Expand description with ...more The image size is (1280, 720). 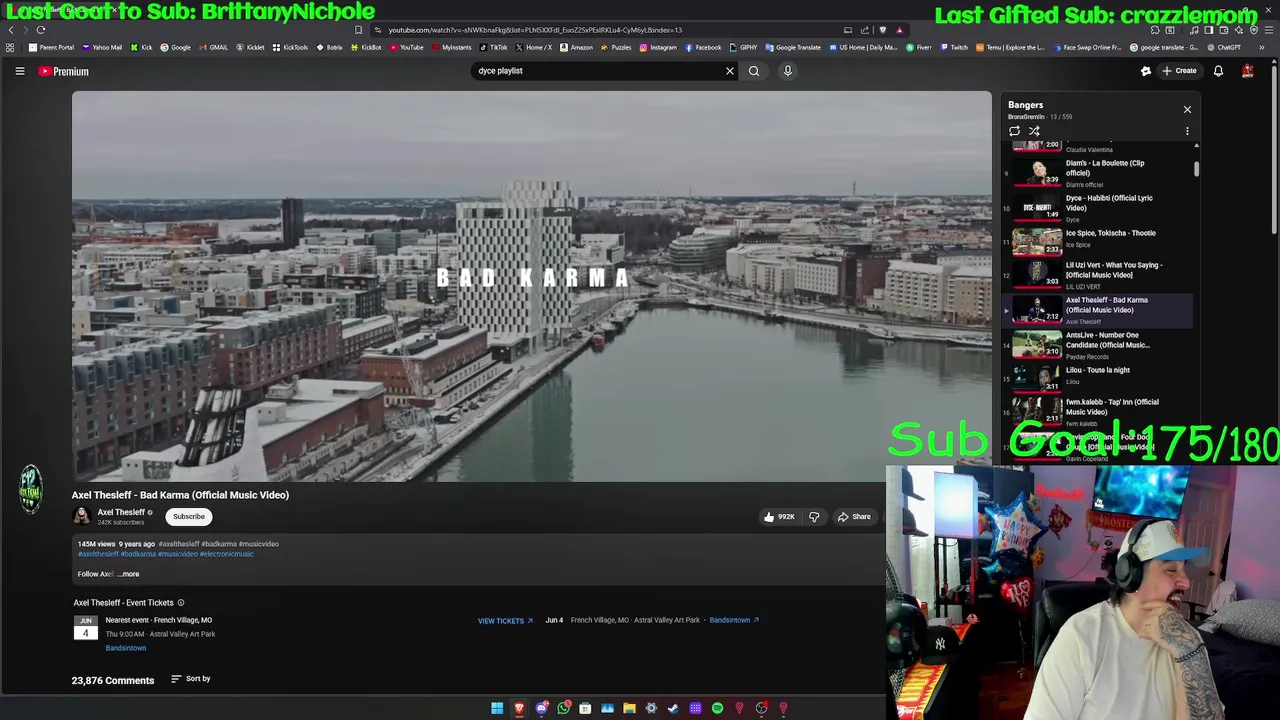pyautogui.click(x=129, y=574)
